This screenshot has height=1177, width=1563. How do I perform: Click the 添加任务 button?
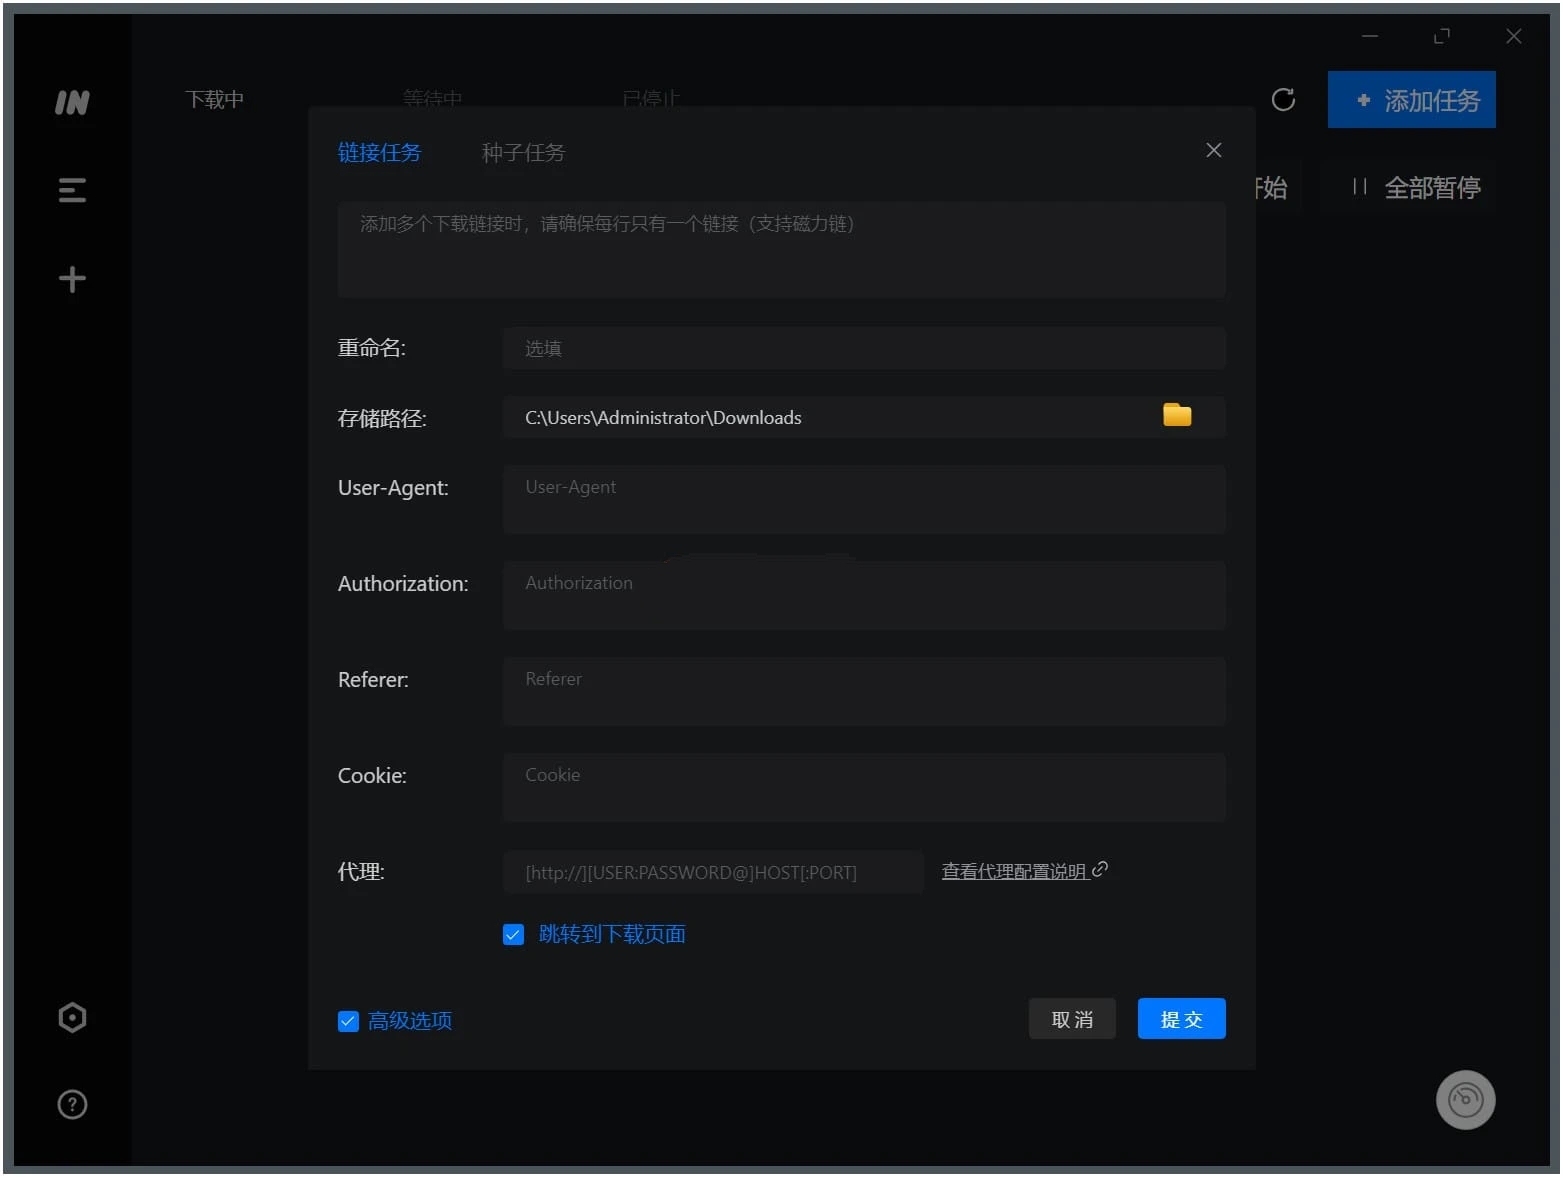(1411, 100)
